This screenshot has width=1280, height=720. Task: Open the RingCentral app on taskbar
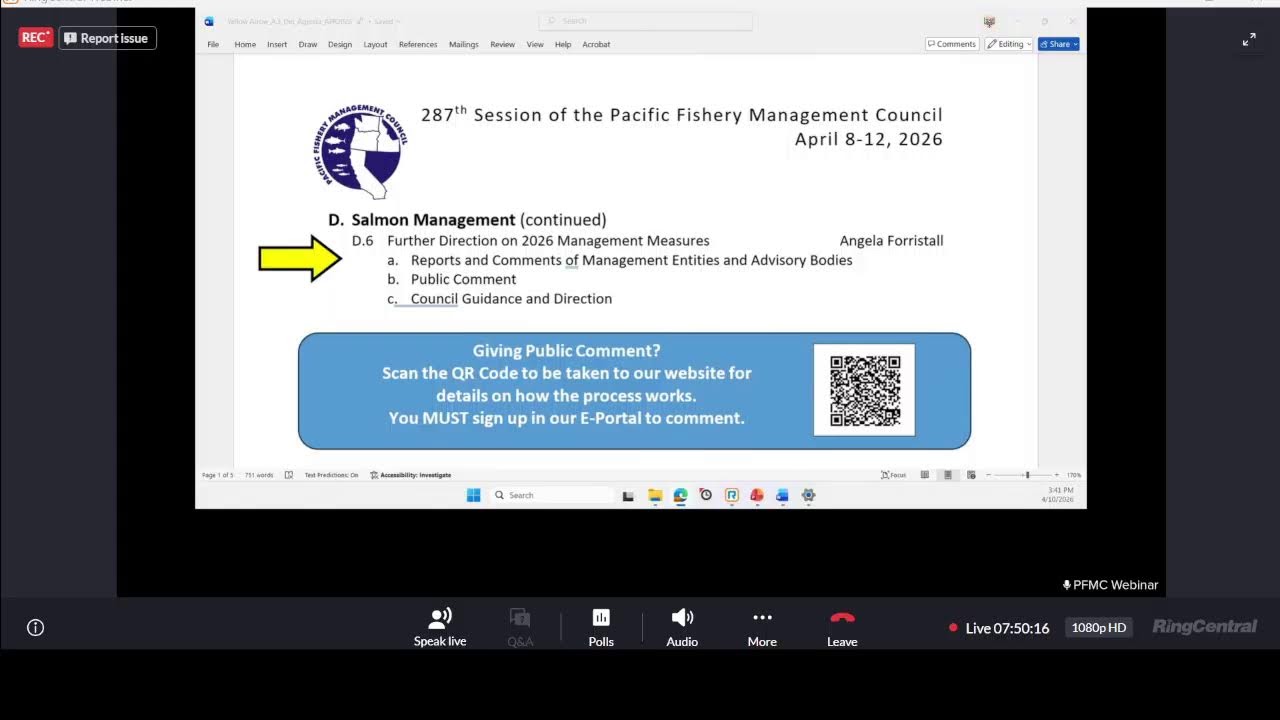pos(732,495)
